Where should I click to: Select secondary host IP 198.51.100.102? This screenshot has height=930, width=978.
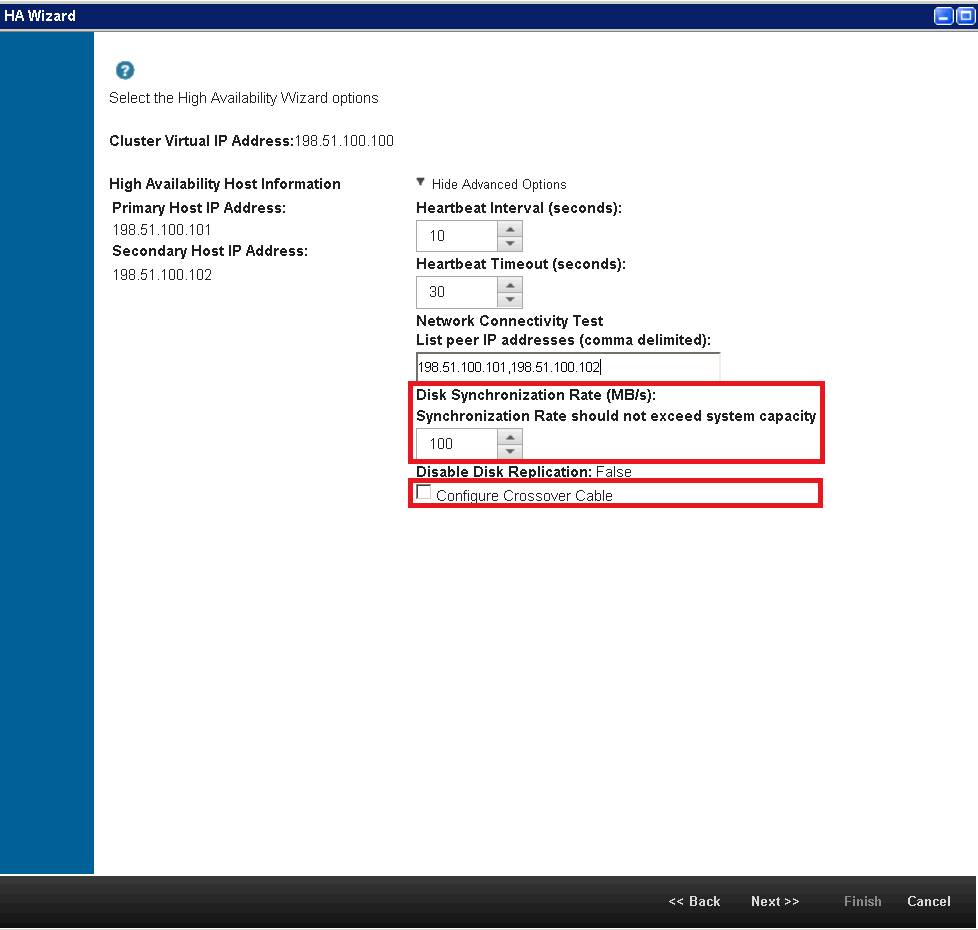click(162, 275)
